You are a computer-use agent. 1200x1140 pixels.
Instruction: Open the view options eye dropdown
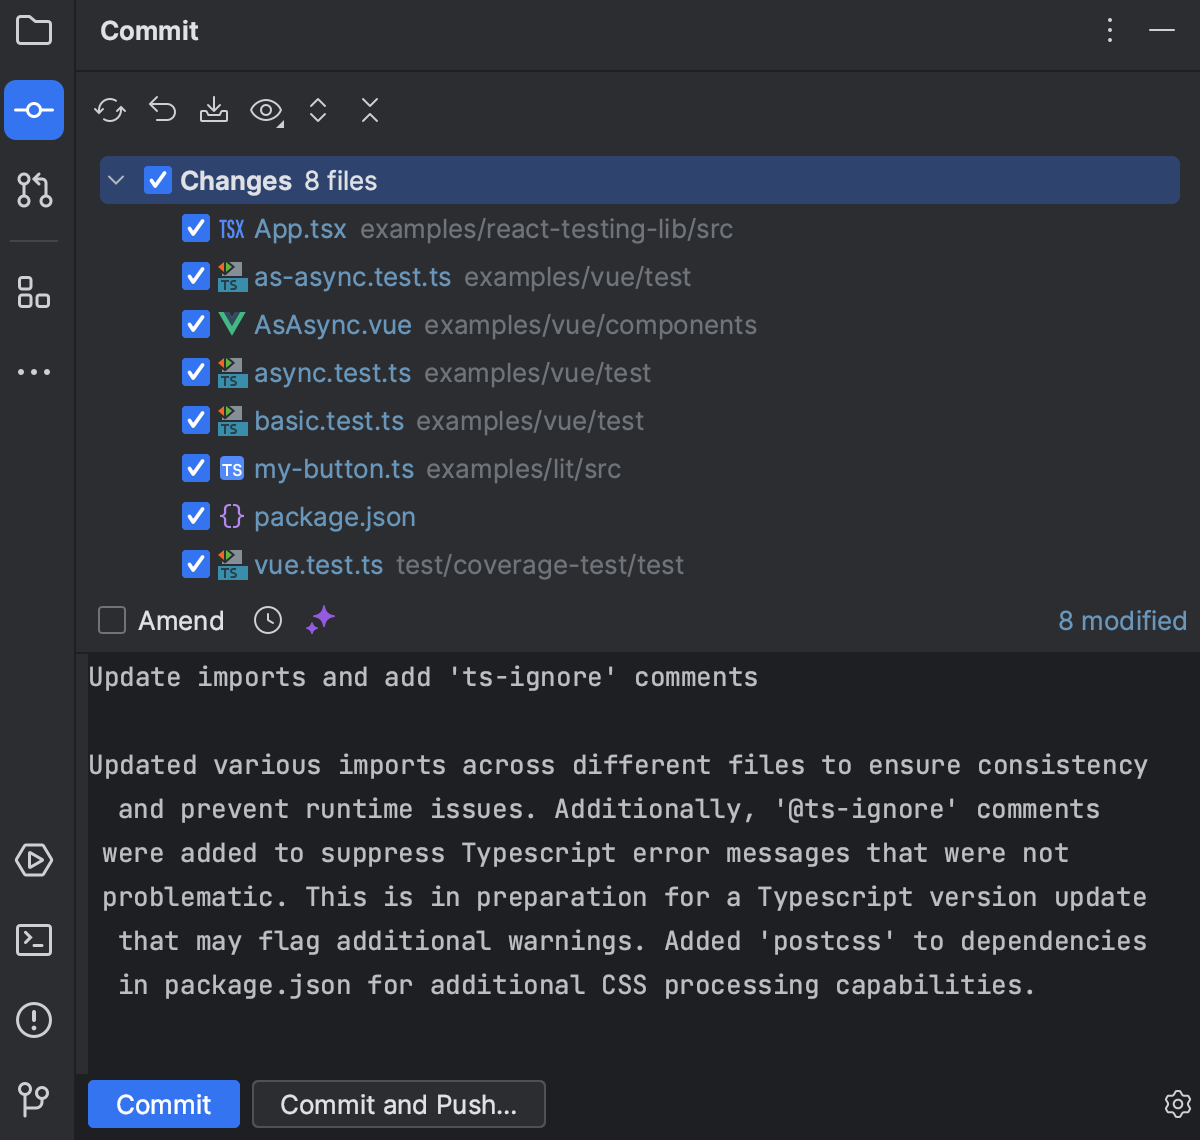pyautogui.click(x=266, y=110)
